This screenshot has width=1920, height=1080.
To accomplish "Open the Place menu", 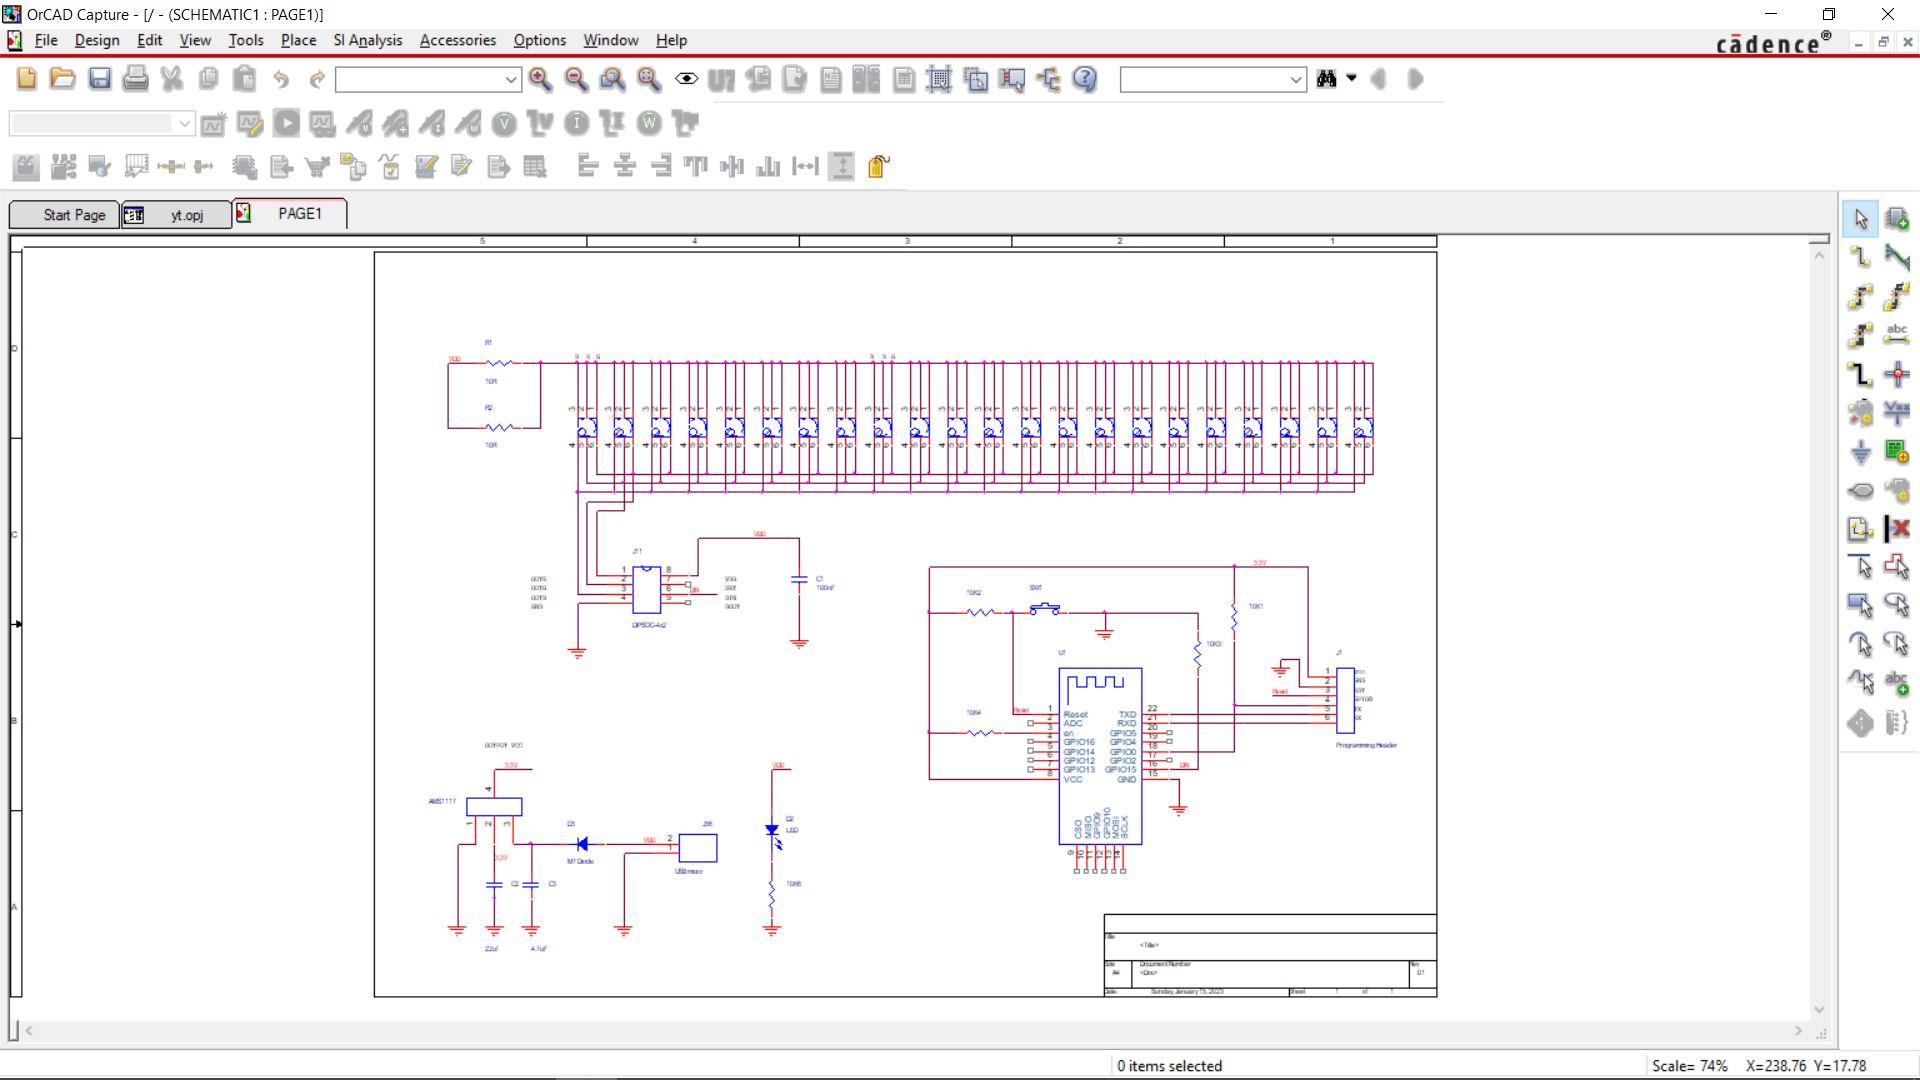I will coord(298,40).
